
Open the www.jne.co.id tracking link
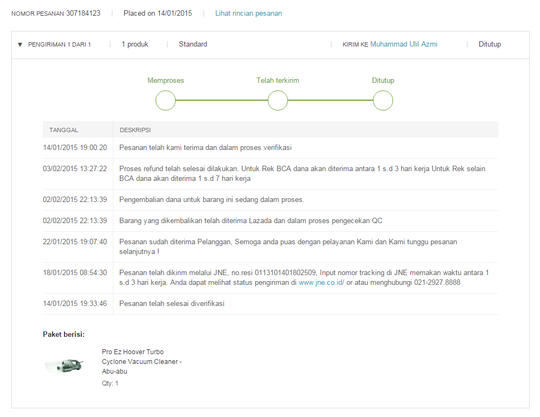pos(321,283)
